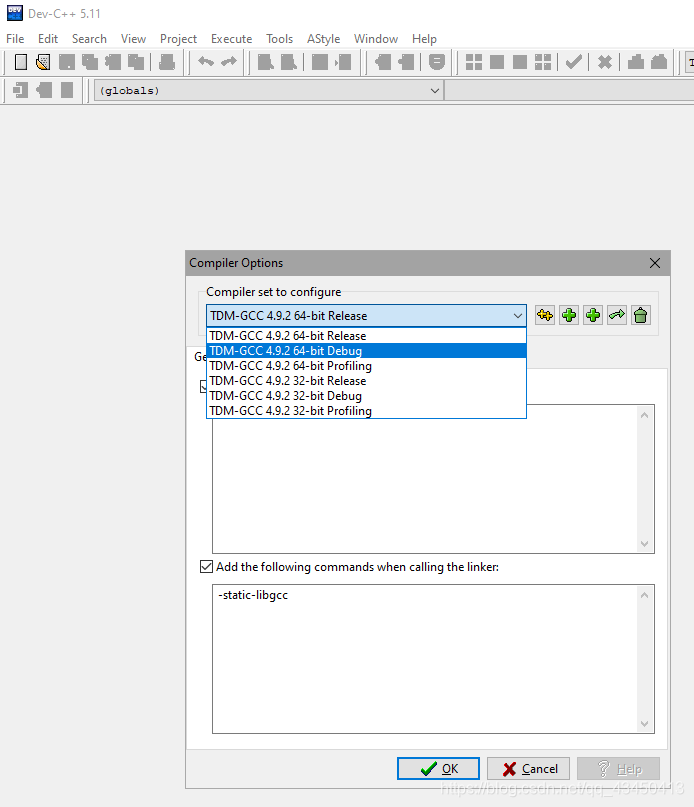Click the Compile grid icon in toolbar
Image resolution: width=694 pixels, height=807 pixels.
(x=474, y=62)
